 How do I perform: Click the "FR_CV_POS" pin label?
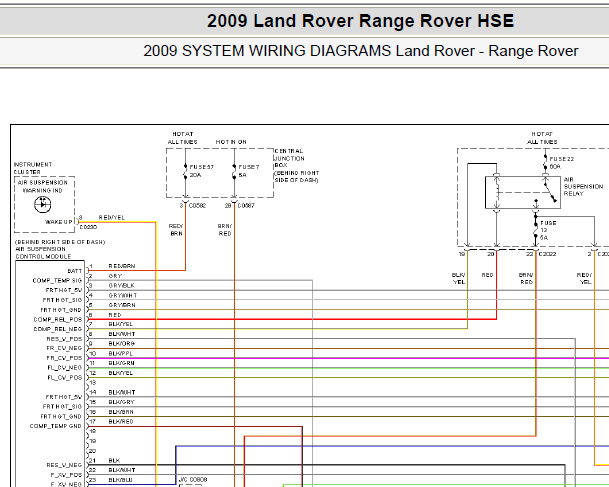coord(64,358)
